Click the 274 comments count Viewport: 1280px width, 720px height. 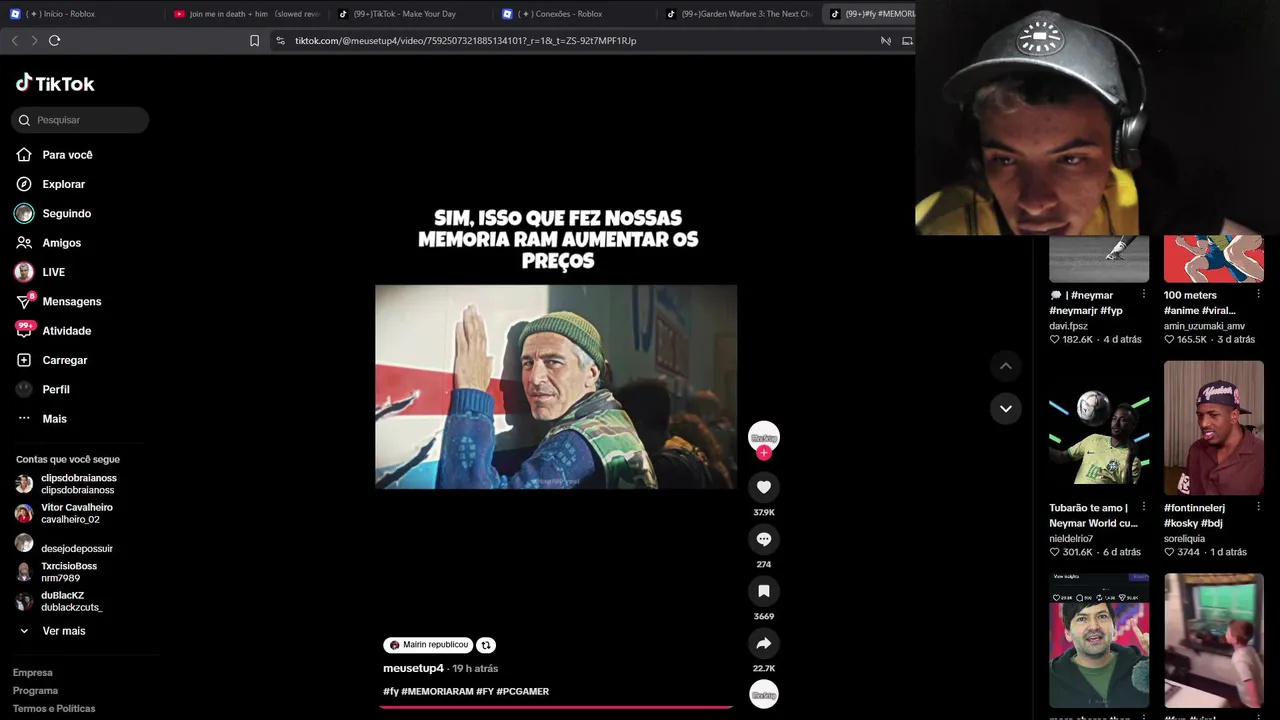[x=764, y=564]
